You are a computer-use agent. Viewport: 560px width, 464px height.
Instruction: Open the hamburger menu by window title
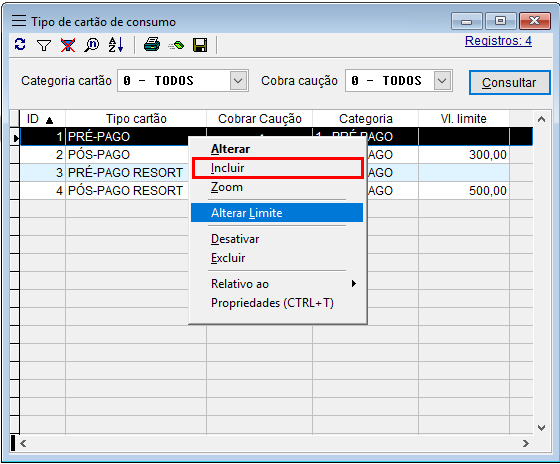click(19, 21)
